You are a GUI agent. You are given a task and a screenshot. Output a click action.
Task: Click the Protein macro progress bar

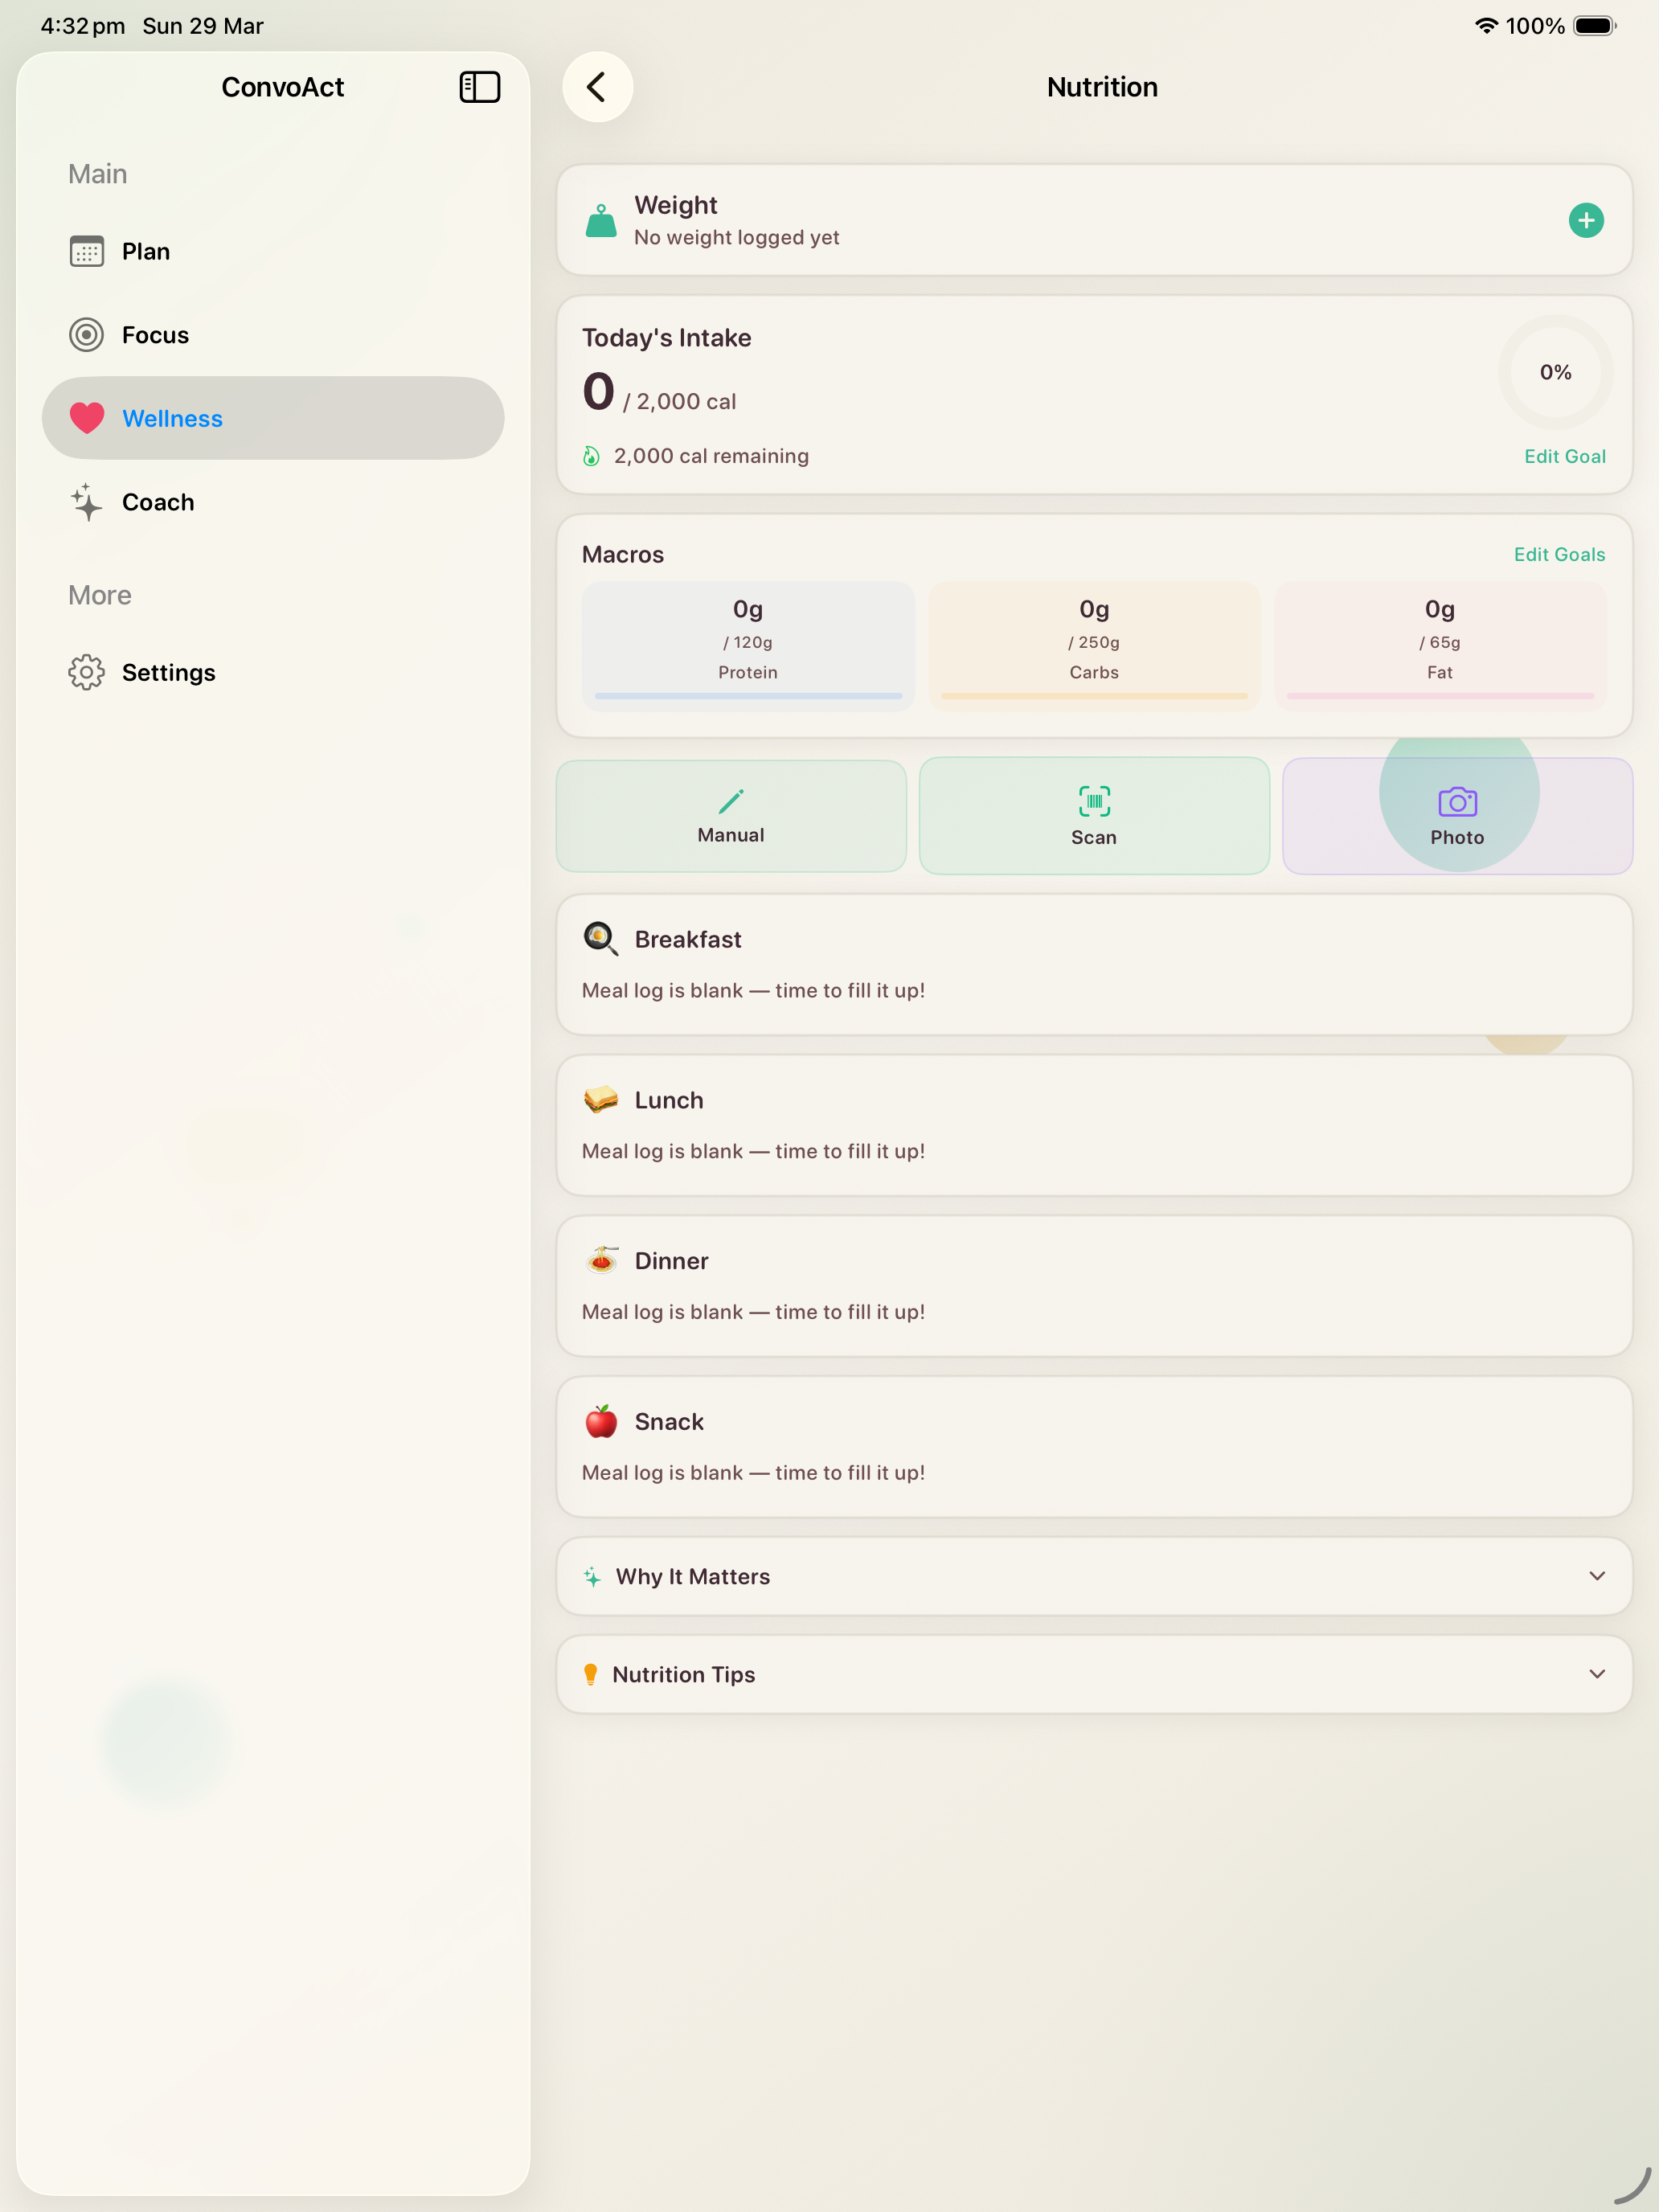pyautogui.click(x=748, y=695)
